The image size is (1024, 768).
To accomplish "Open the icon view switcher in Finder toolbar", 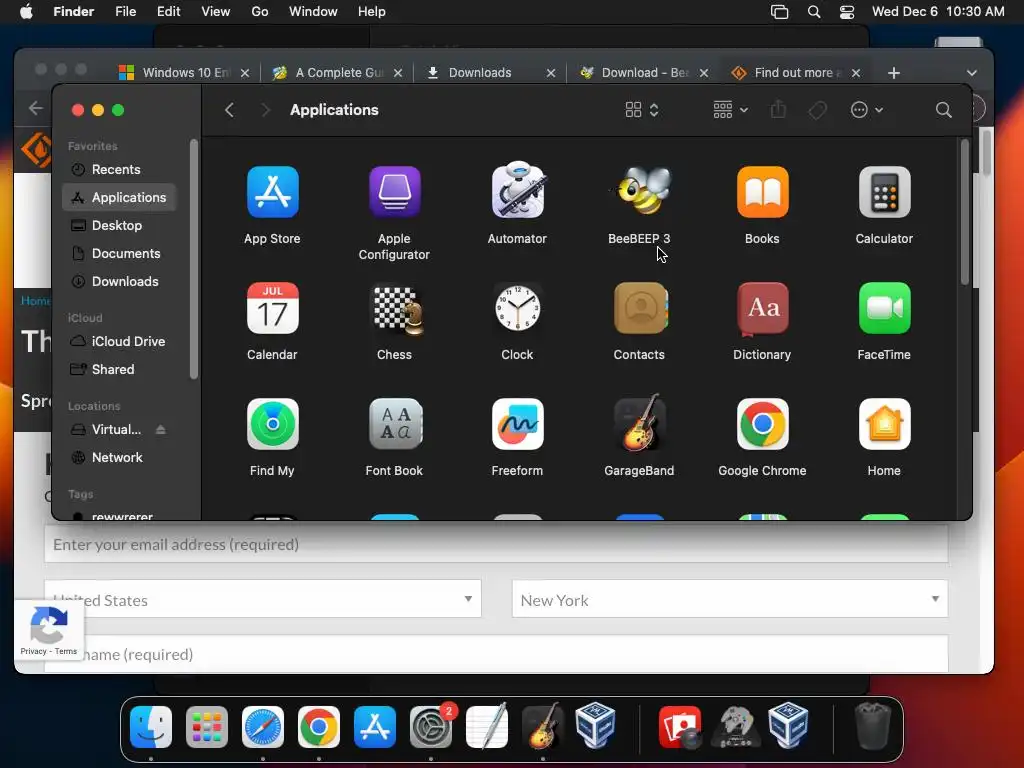I will click(641, 110).
